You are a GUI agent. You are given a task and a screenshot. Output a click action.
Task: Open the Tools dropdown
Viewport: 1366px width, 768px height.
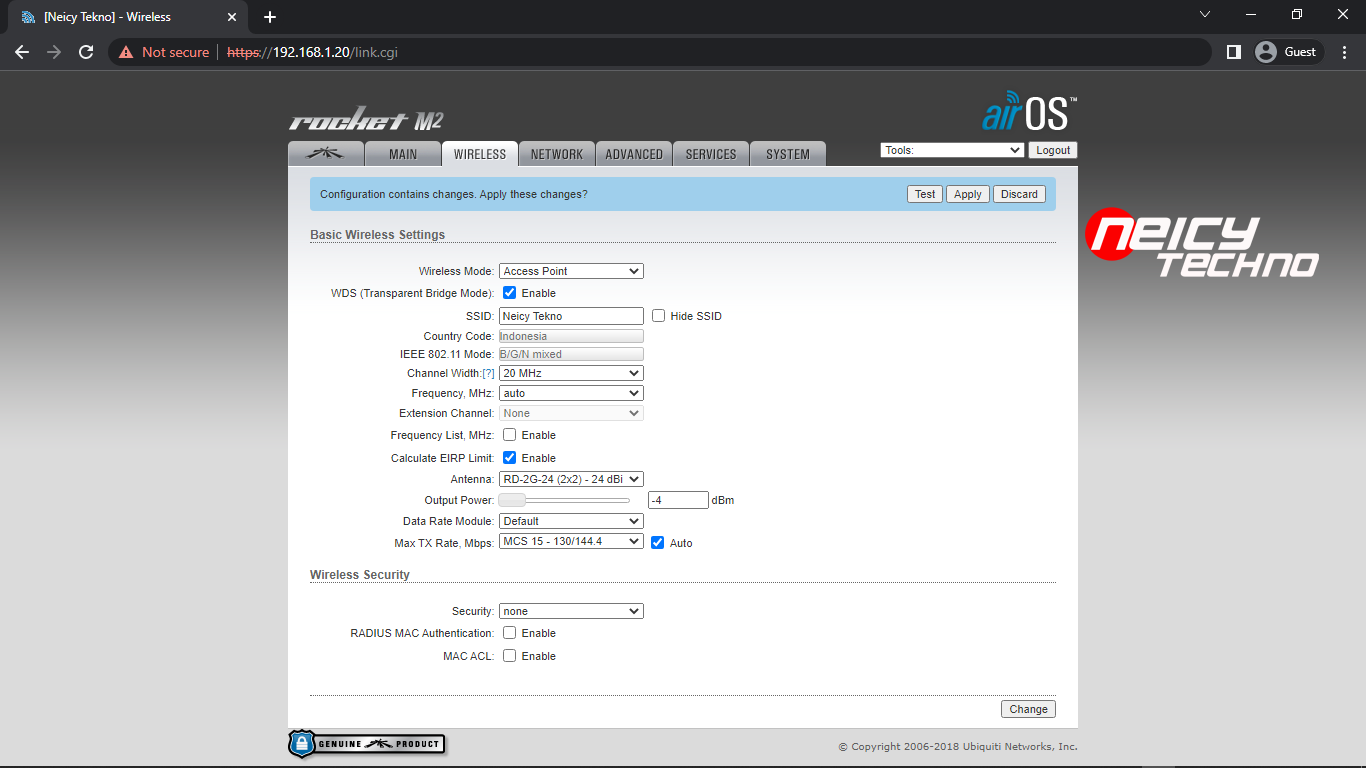point(952,150)
